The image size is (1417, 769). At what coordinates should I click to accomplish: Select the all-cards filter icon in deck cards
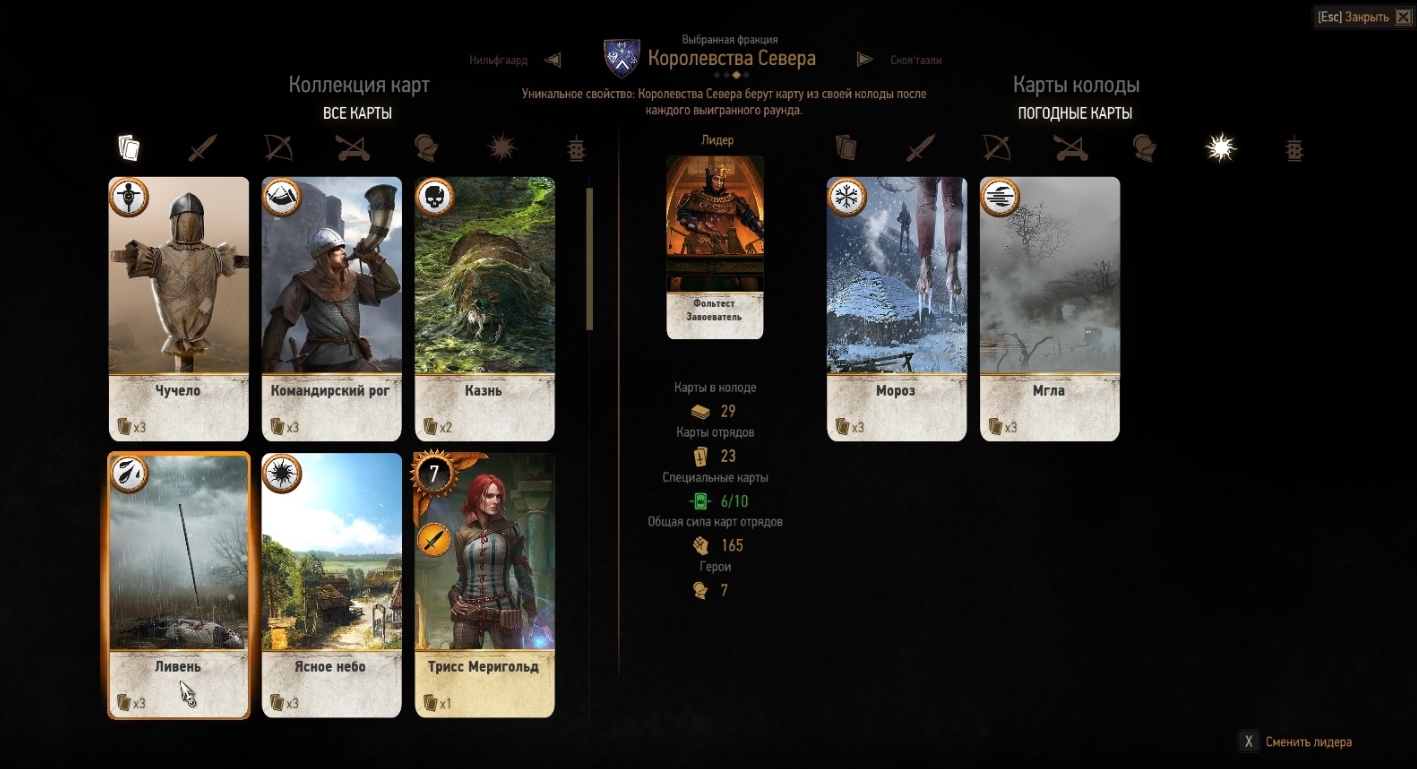coord(846,148)
